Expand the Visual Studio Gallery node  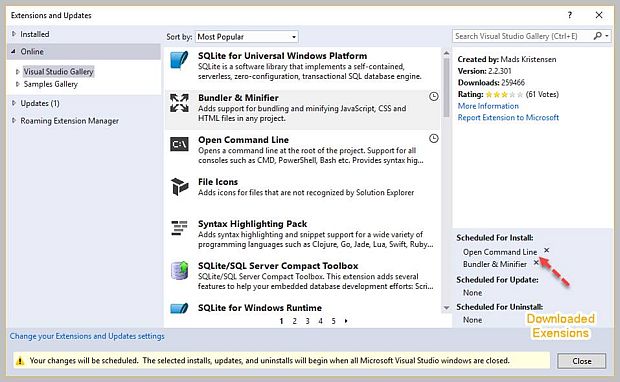tap(17, 72)
